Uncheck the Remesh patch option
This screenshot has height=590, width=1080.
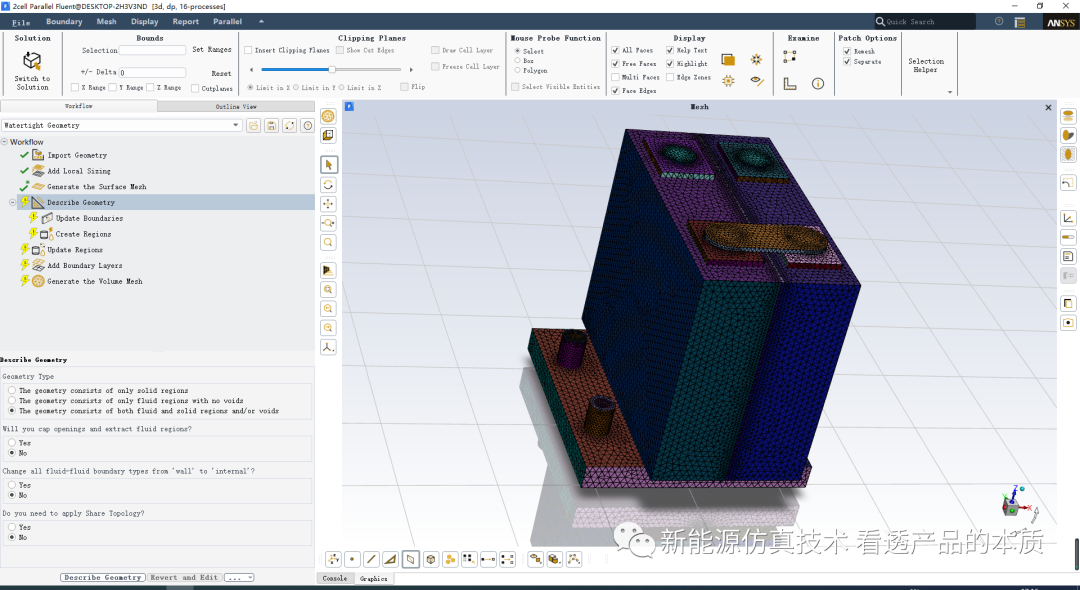coord(847,51)
